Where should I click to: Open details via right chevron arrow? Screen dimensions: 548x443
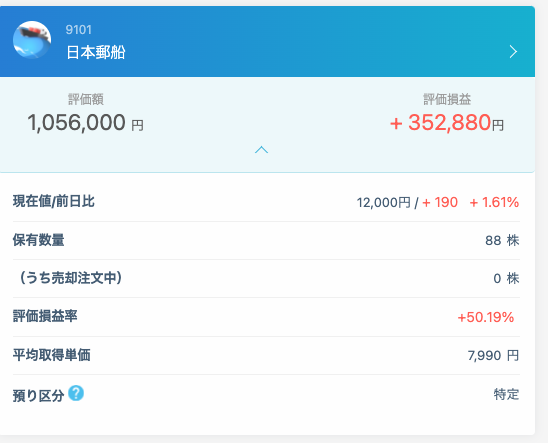[x=513, y=52]
